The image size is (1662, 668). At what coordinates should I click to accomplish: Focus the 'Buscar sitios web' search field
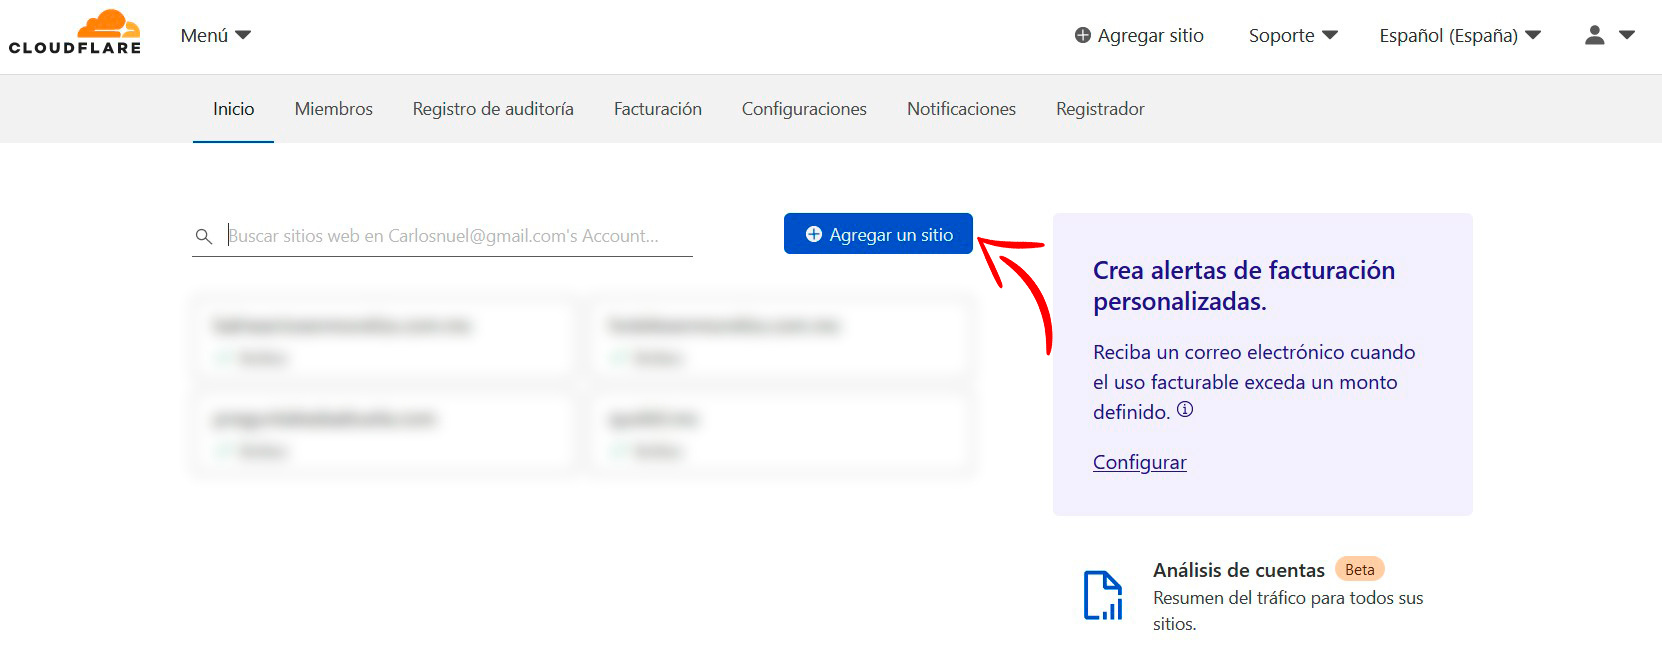455,236
